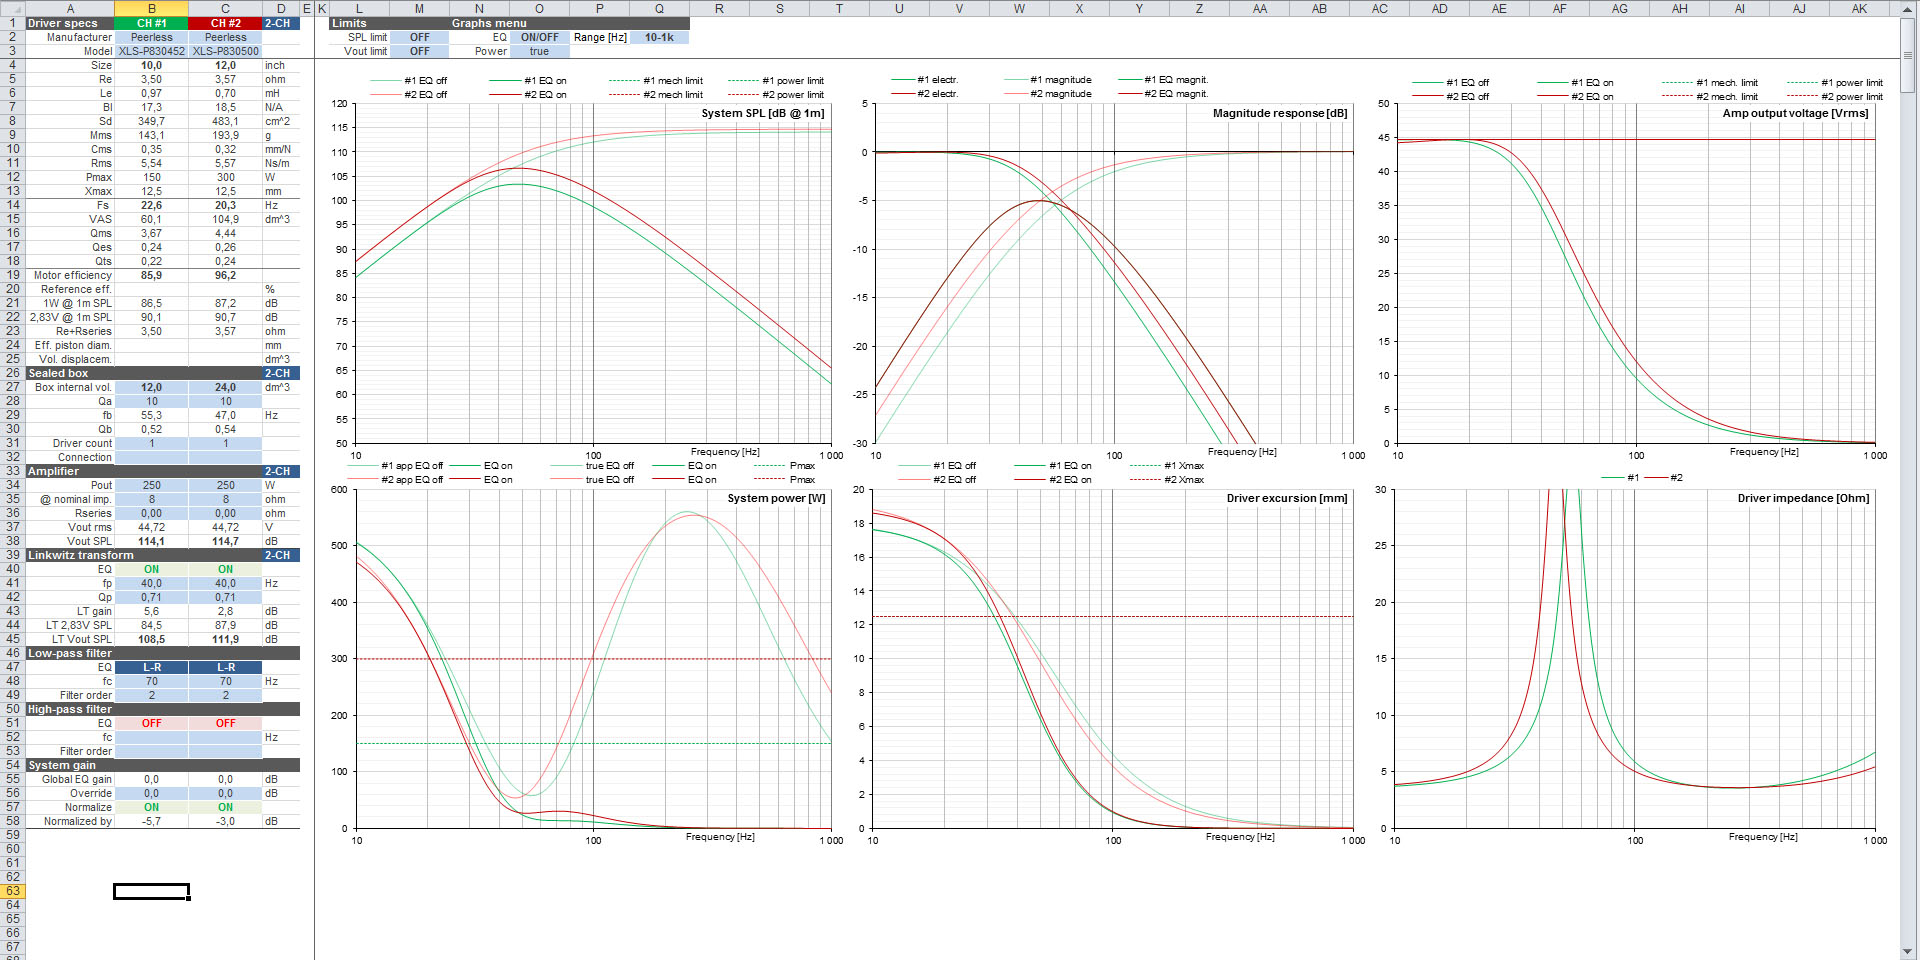Edit the Override value for CH #2
Viewport: 1920px width, 960px height.
coord(225,793)
